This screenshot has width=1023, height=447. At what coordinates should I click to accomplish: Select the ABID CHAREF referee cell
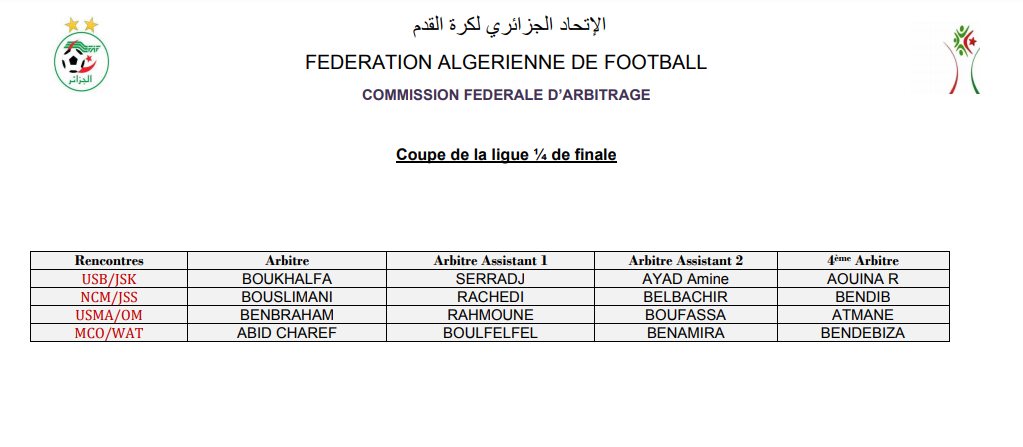(x=286, y=333)
